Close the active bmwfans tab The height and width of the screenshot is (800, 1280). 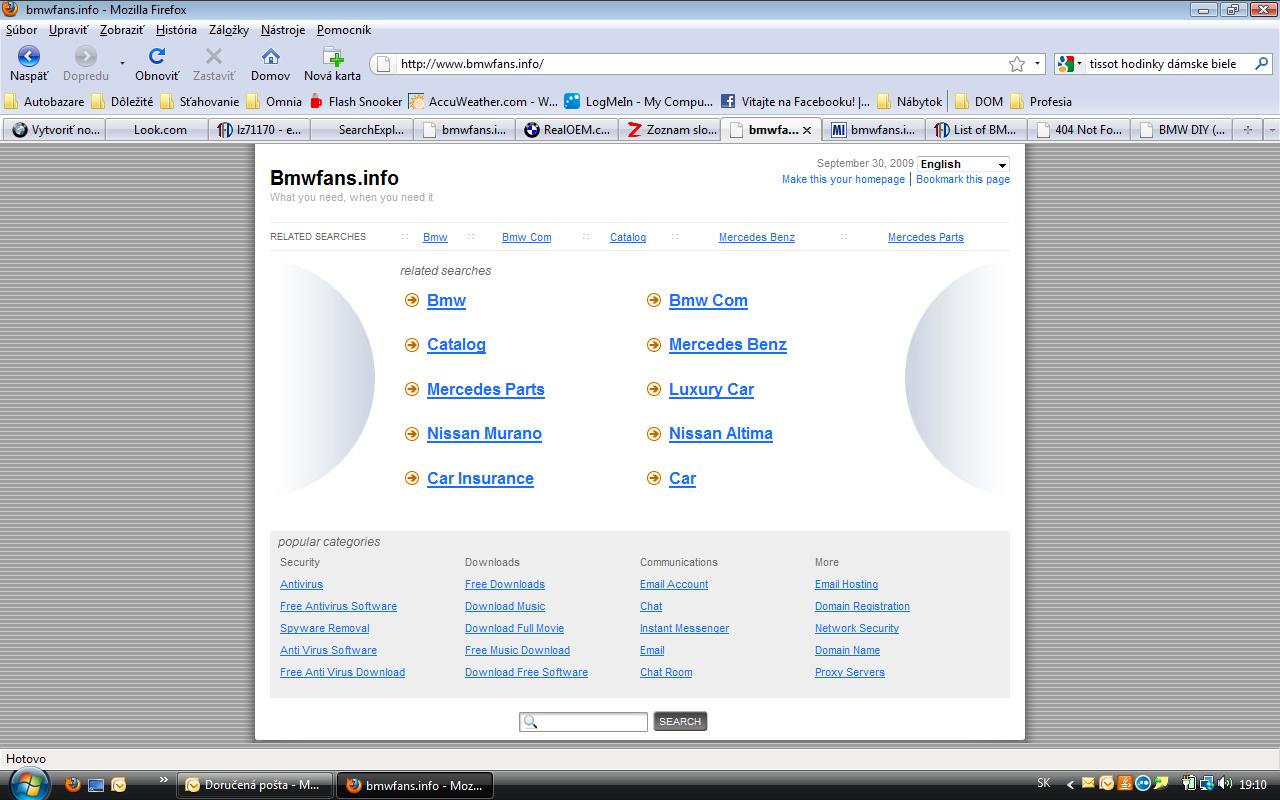point(807,130)
